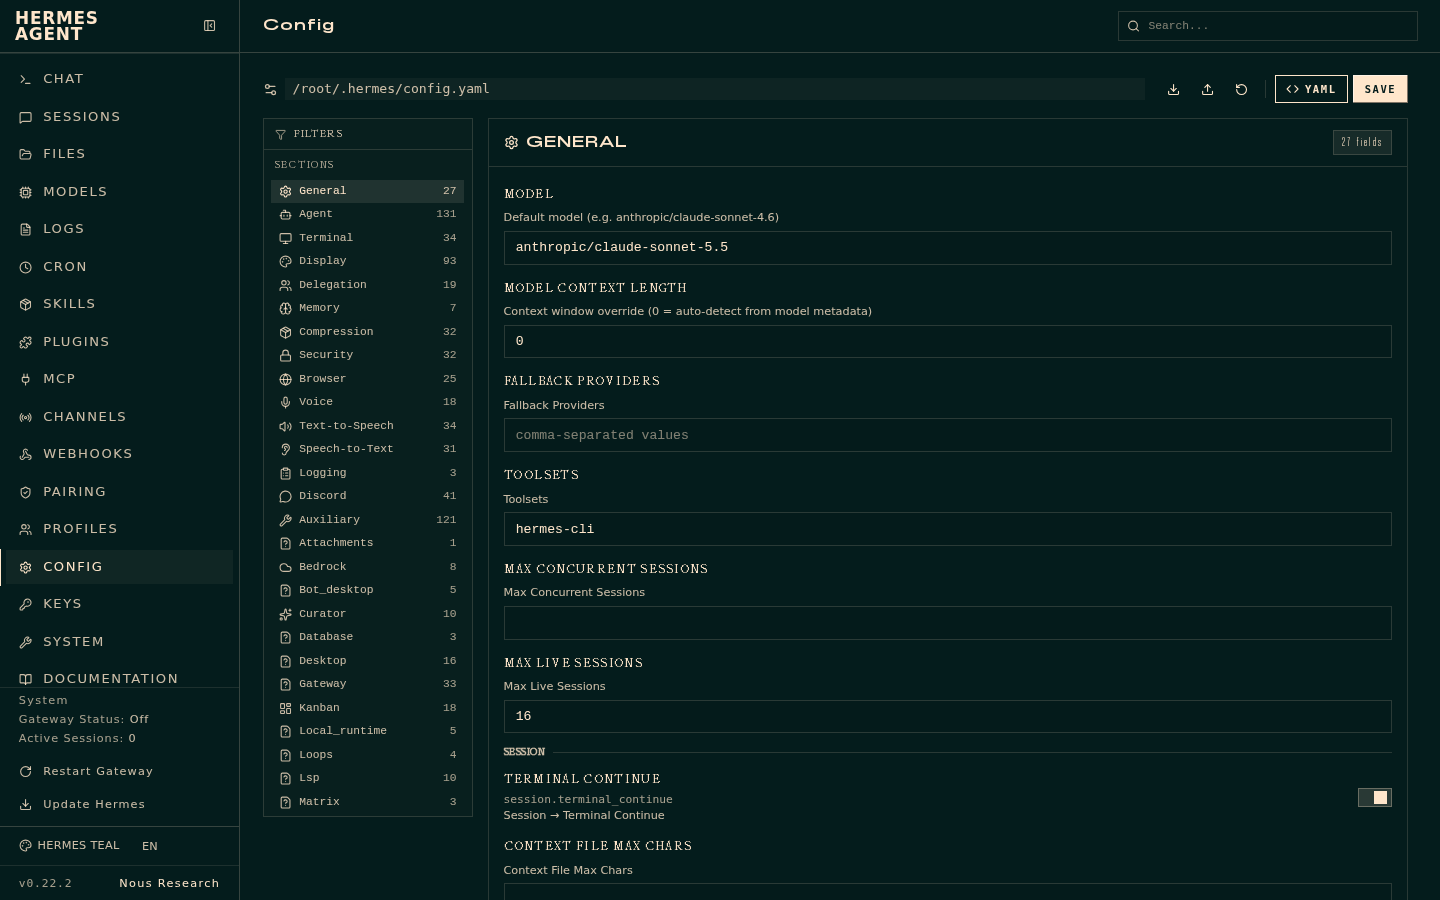Change the EN language selector
Image resolution: width=1440 pixels, height=900 pixels.
[150, 846]
